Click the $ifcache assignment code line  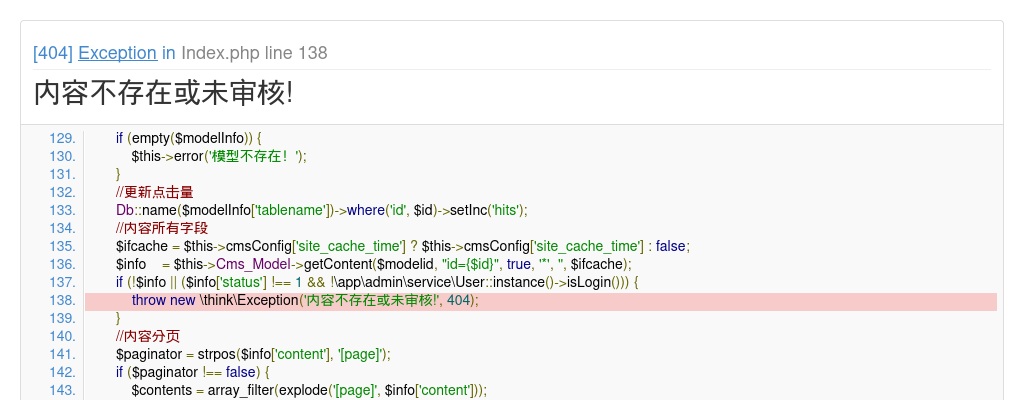(x=403, y=246)
